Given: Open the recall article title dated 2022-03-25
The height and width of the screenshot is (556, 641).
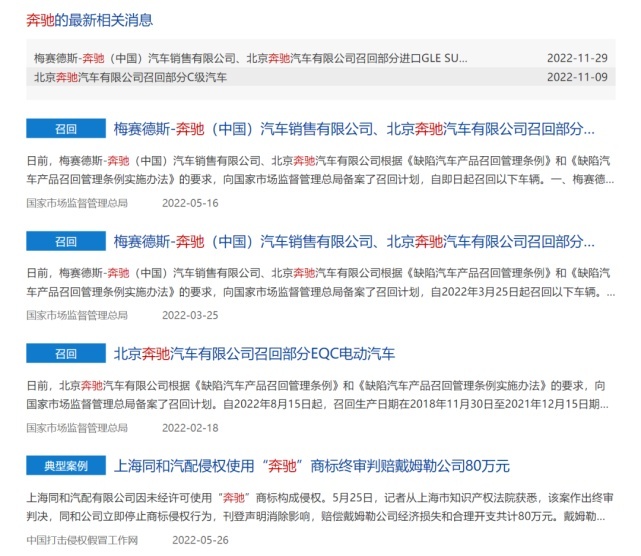Looking at the screenshot, I should (x=354, y=242).
